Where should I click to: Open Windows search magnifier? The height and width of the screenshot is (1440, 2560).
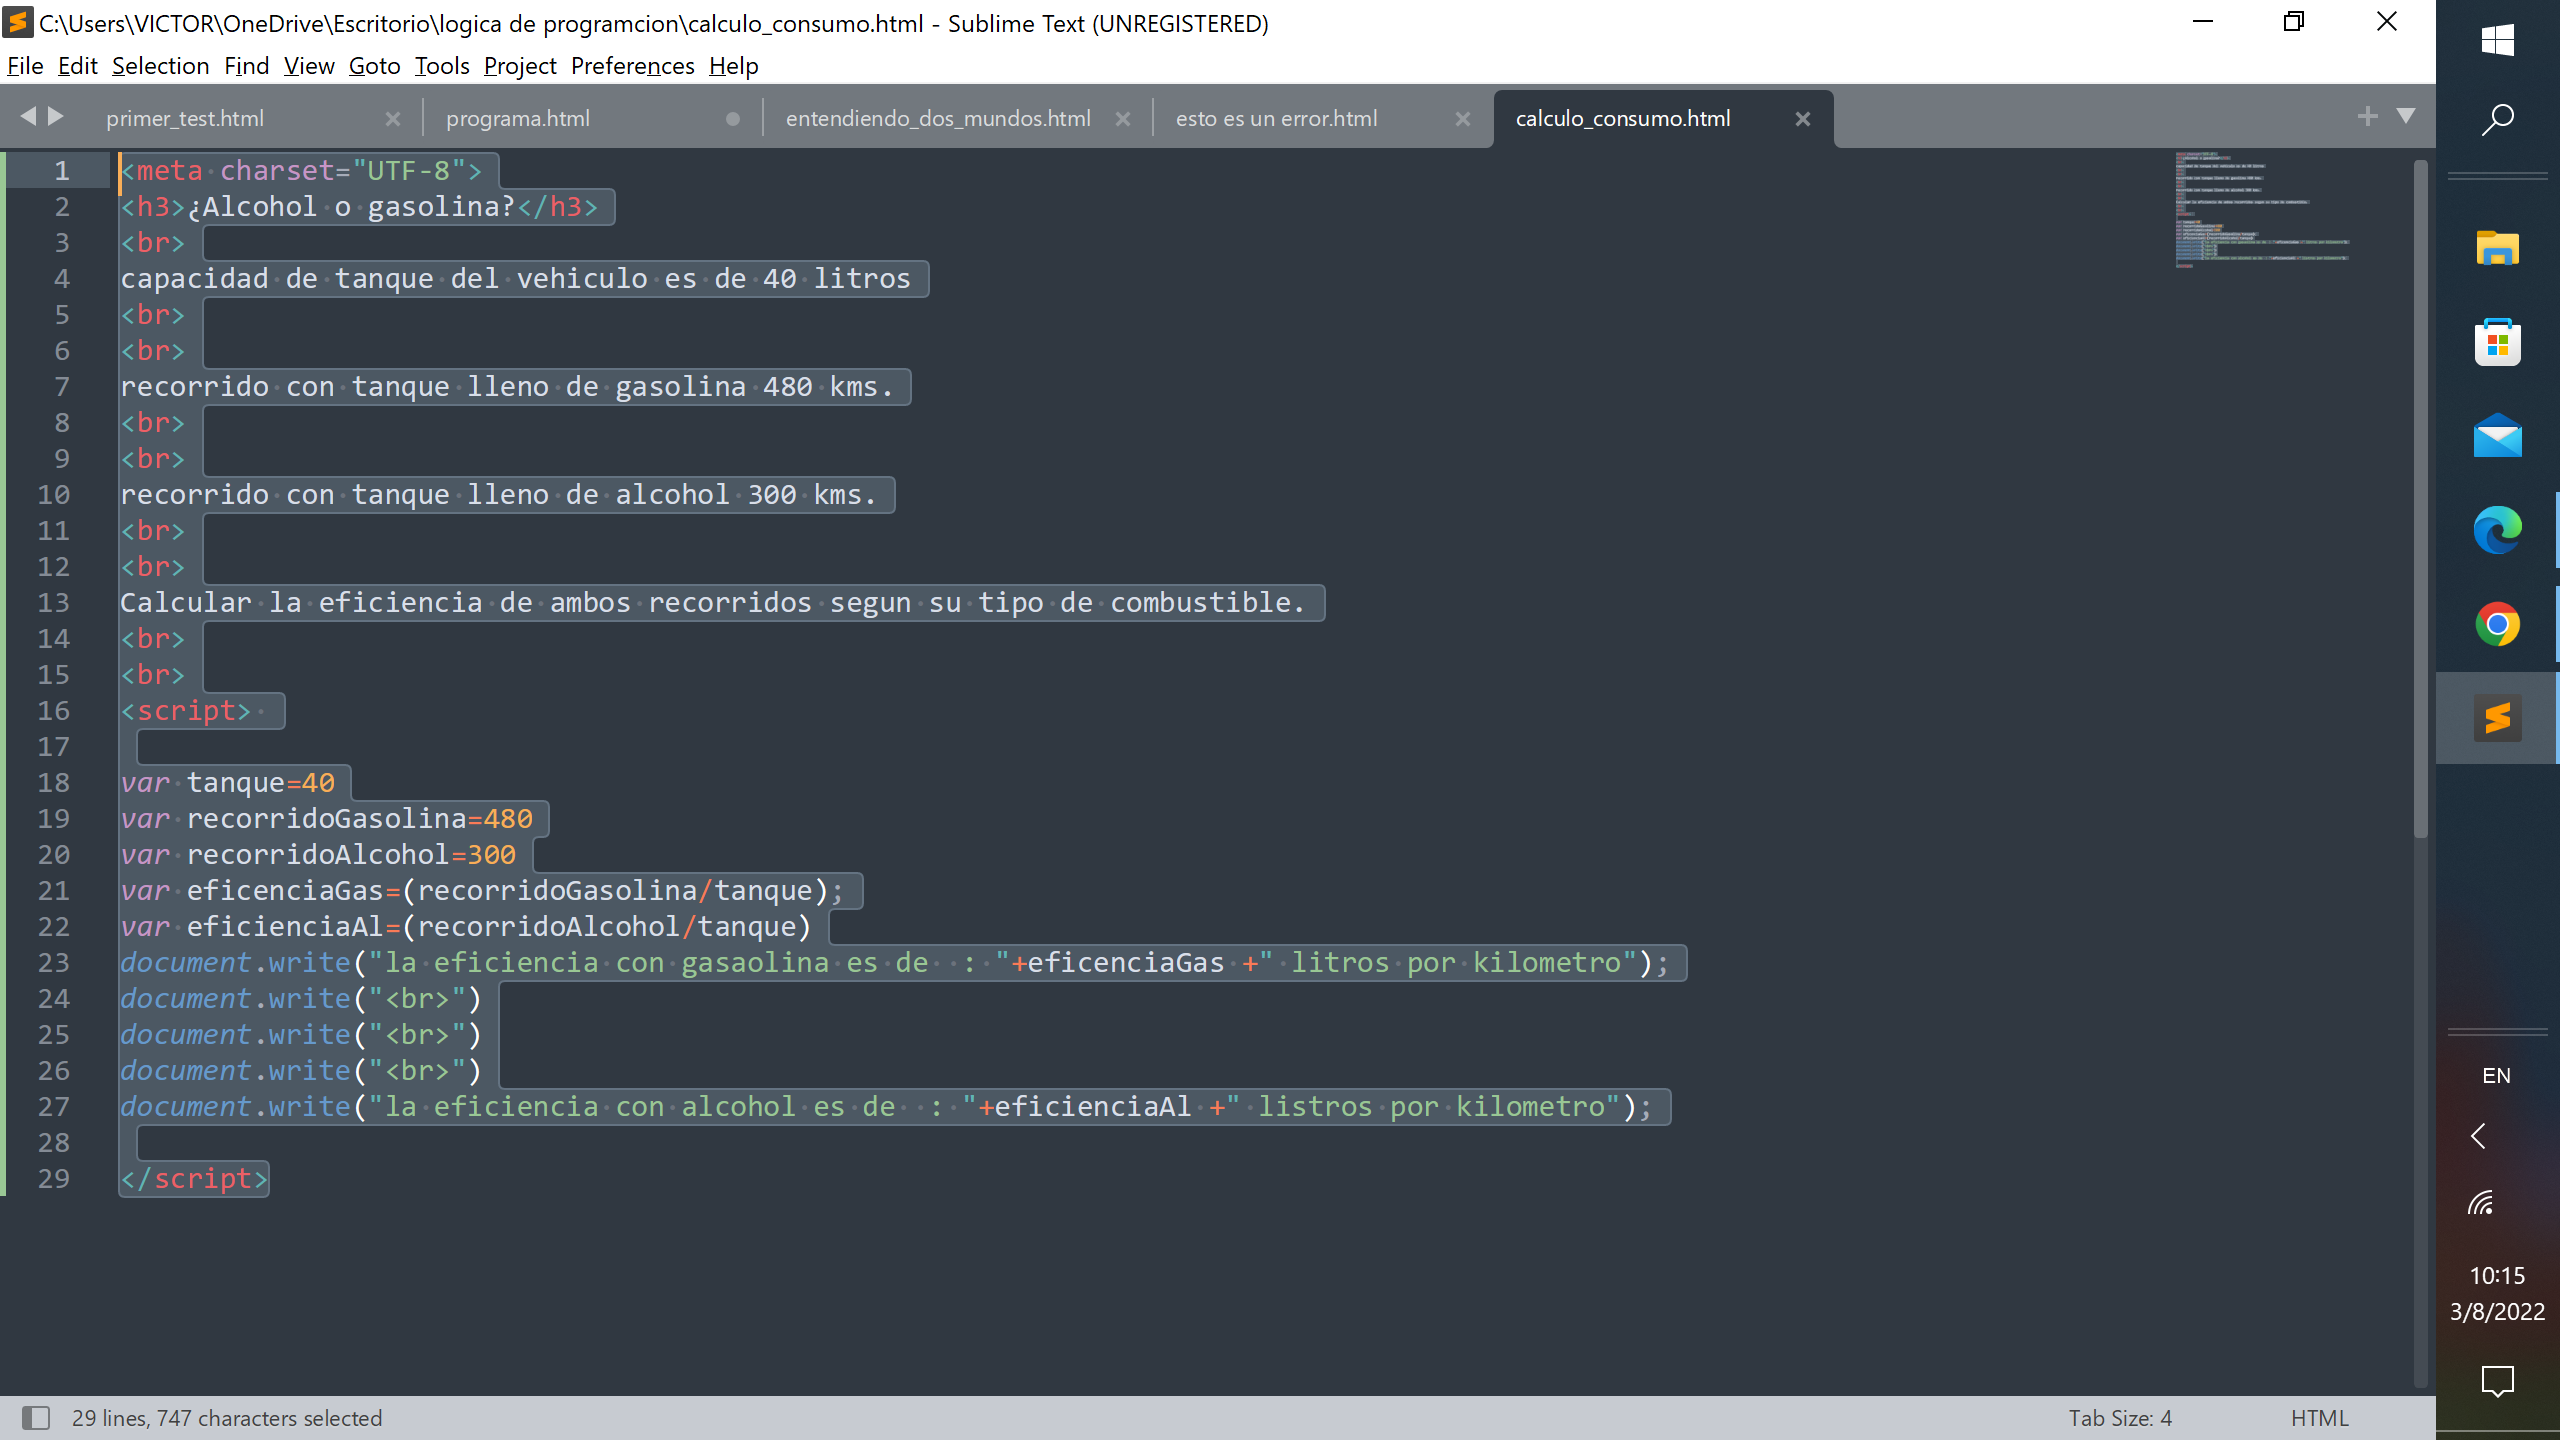point(2497,119)
